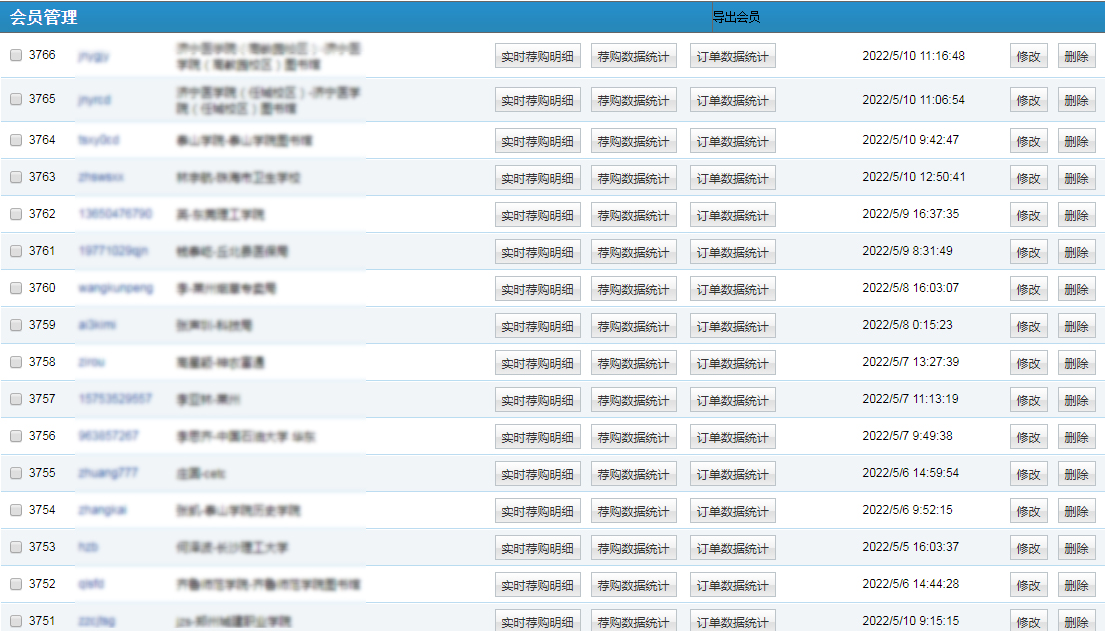Click 修改 for member 3766
Image resolution: width=1105 pixels, height=631 pixels.
pyautogui.click(x=1028, y=57)
